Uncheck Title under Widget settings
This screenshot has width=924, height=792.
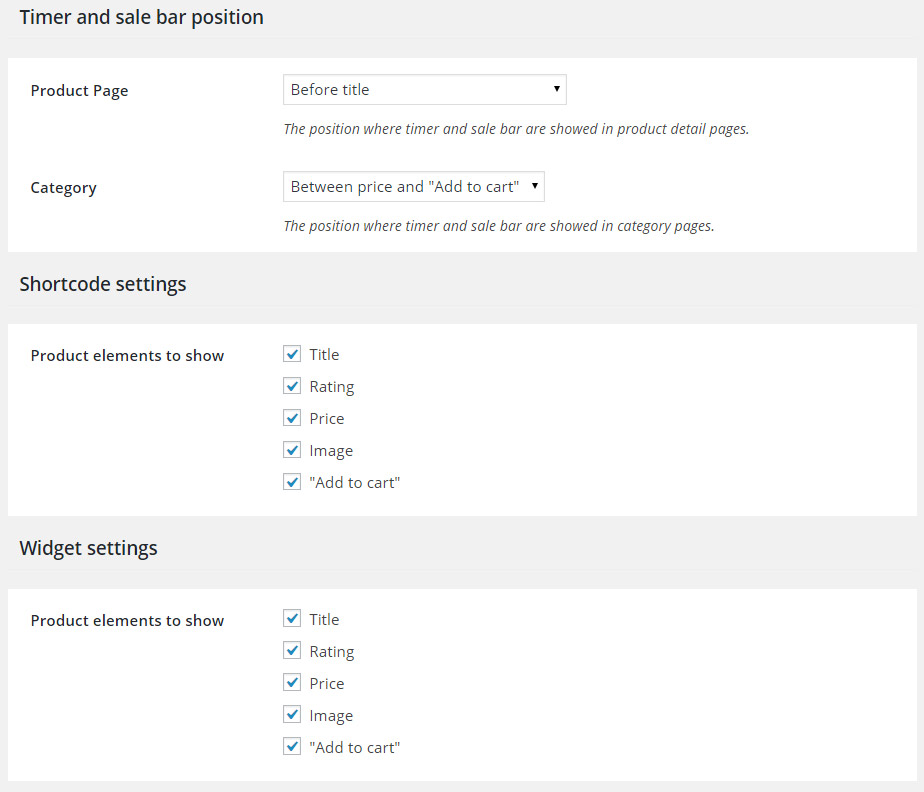pos(292,619)
